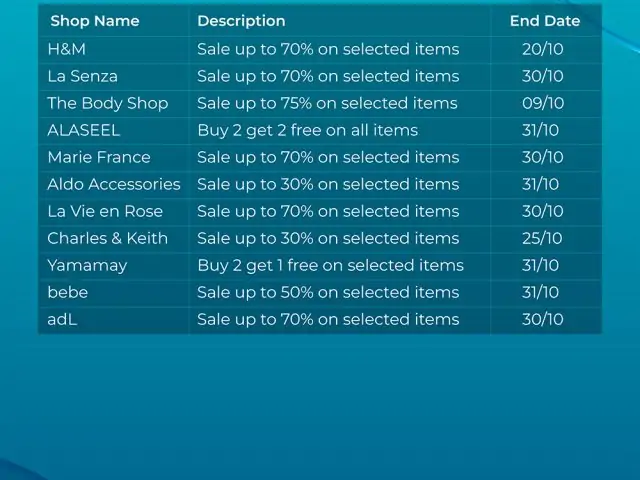Select the 50% sale description for bebe
This screenshot has width=640, height=480.
[328, 293]
